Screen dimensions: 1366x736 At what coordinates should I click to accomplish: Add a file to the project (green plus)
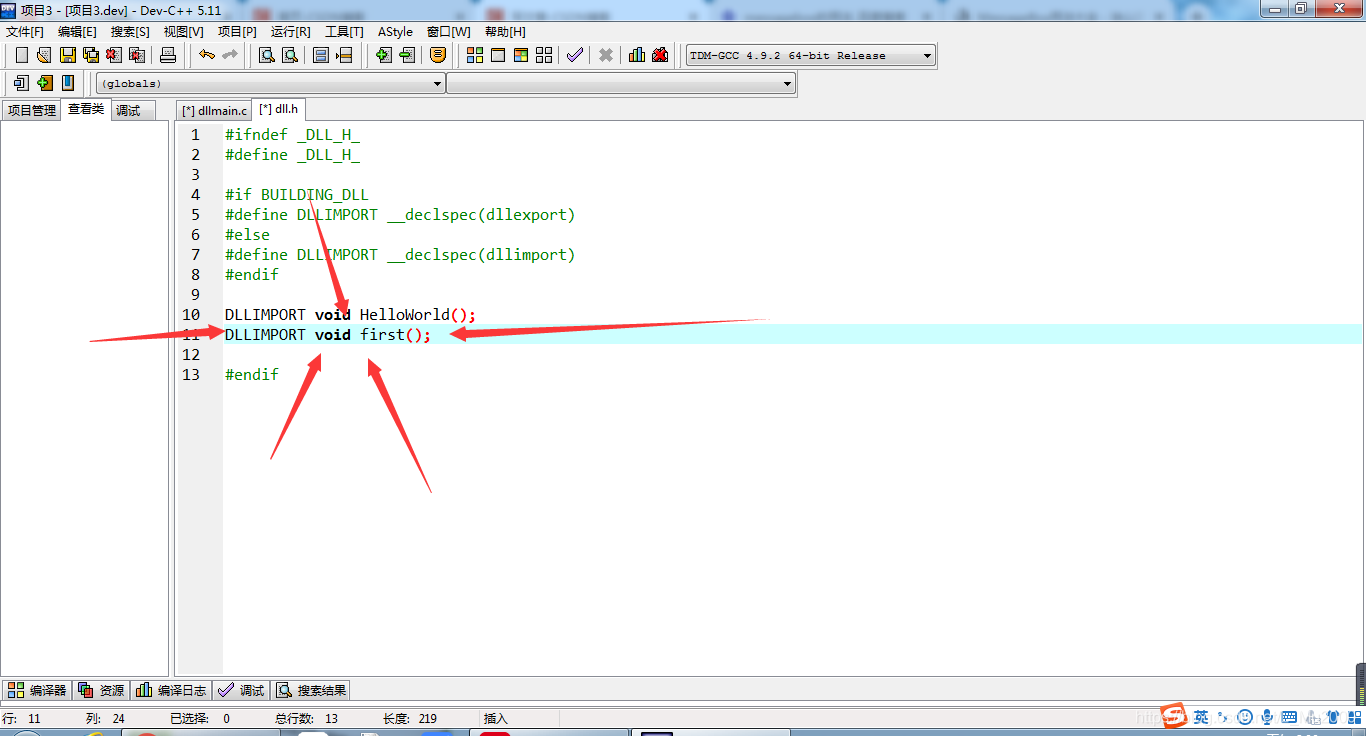[x=383, y=55]
